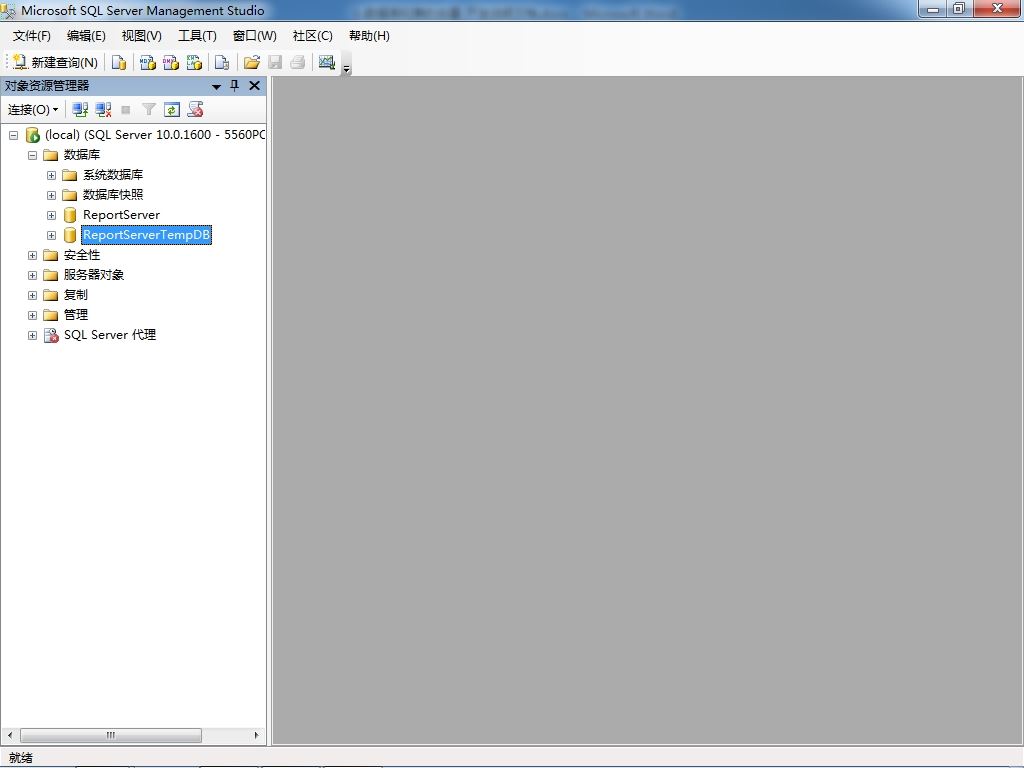Open the Activity Monitor icon
The image size is (1024, 768).
tap(327, 62)
